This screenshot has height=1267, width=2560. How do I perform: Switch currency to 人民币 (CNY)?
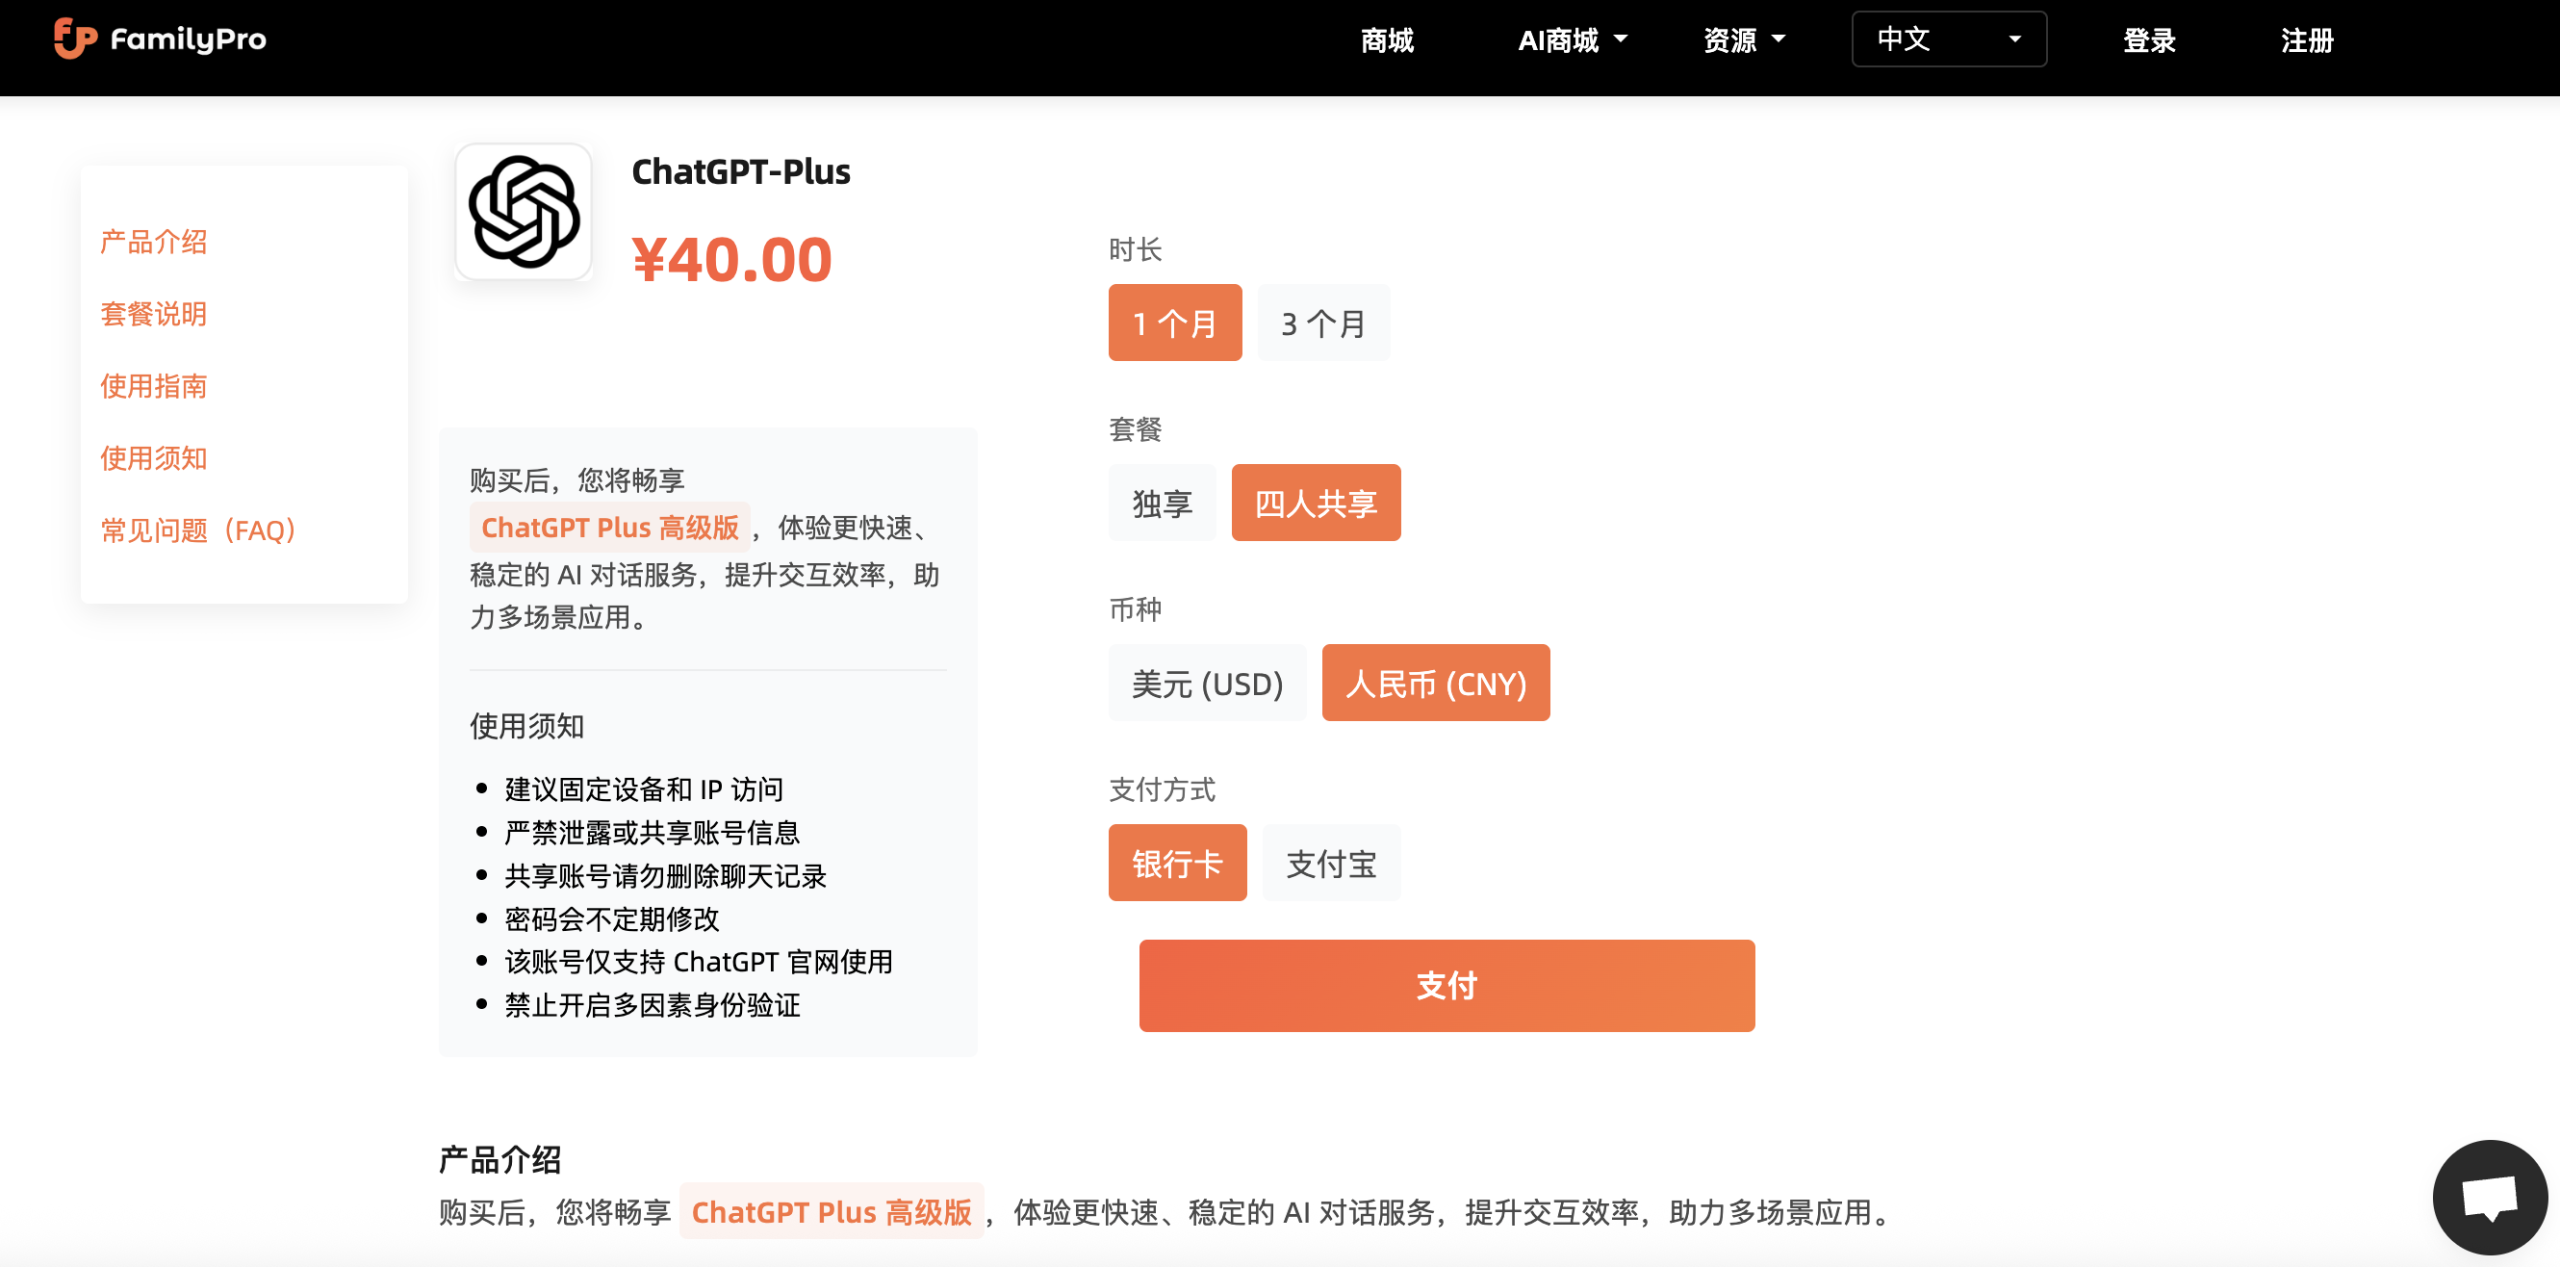[x=1436, y=683]
